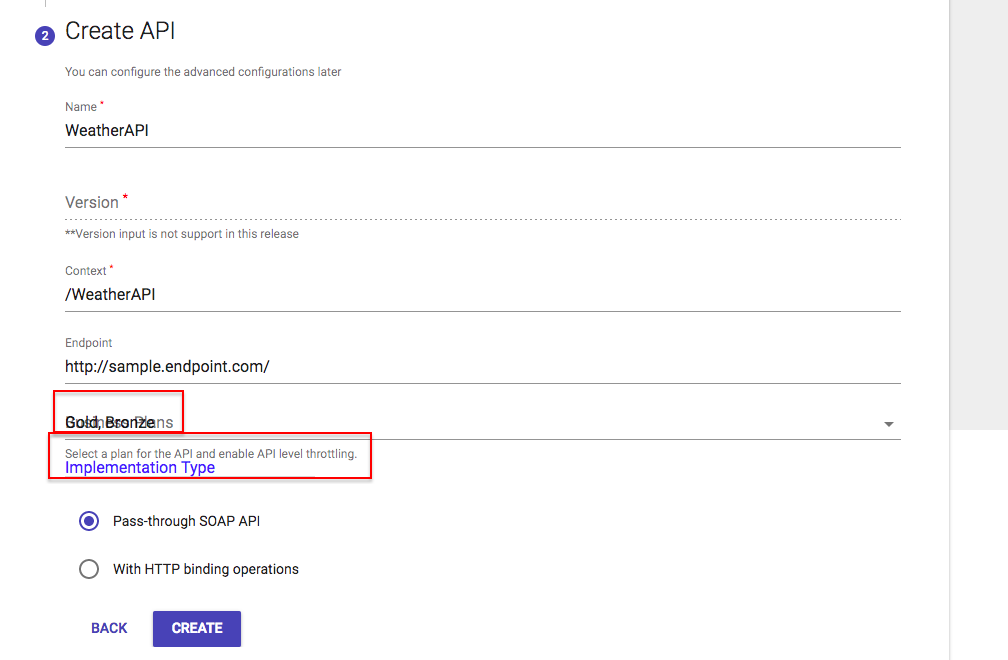This screenshot has height=660, width=1008.
Task: Enable the SOAP pass-through implementation type
Action: pos(88,521)
